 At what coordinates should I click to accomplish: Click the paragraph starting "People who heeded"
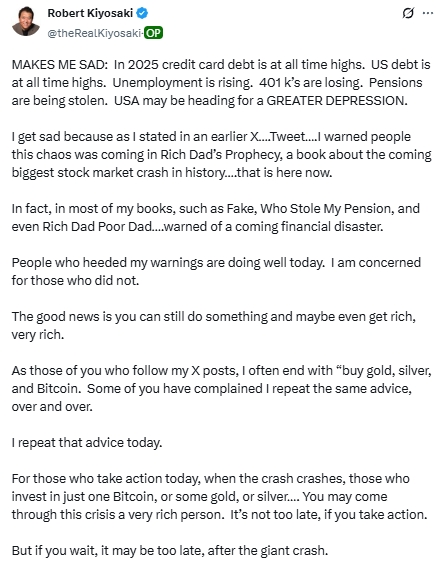(216, 272)
